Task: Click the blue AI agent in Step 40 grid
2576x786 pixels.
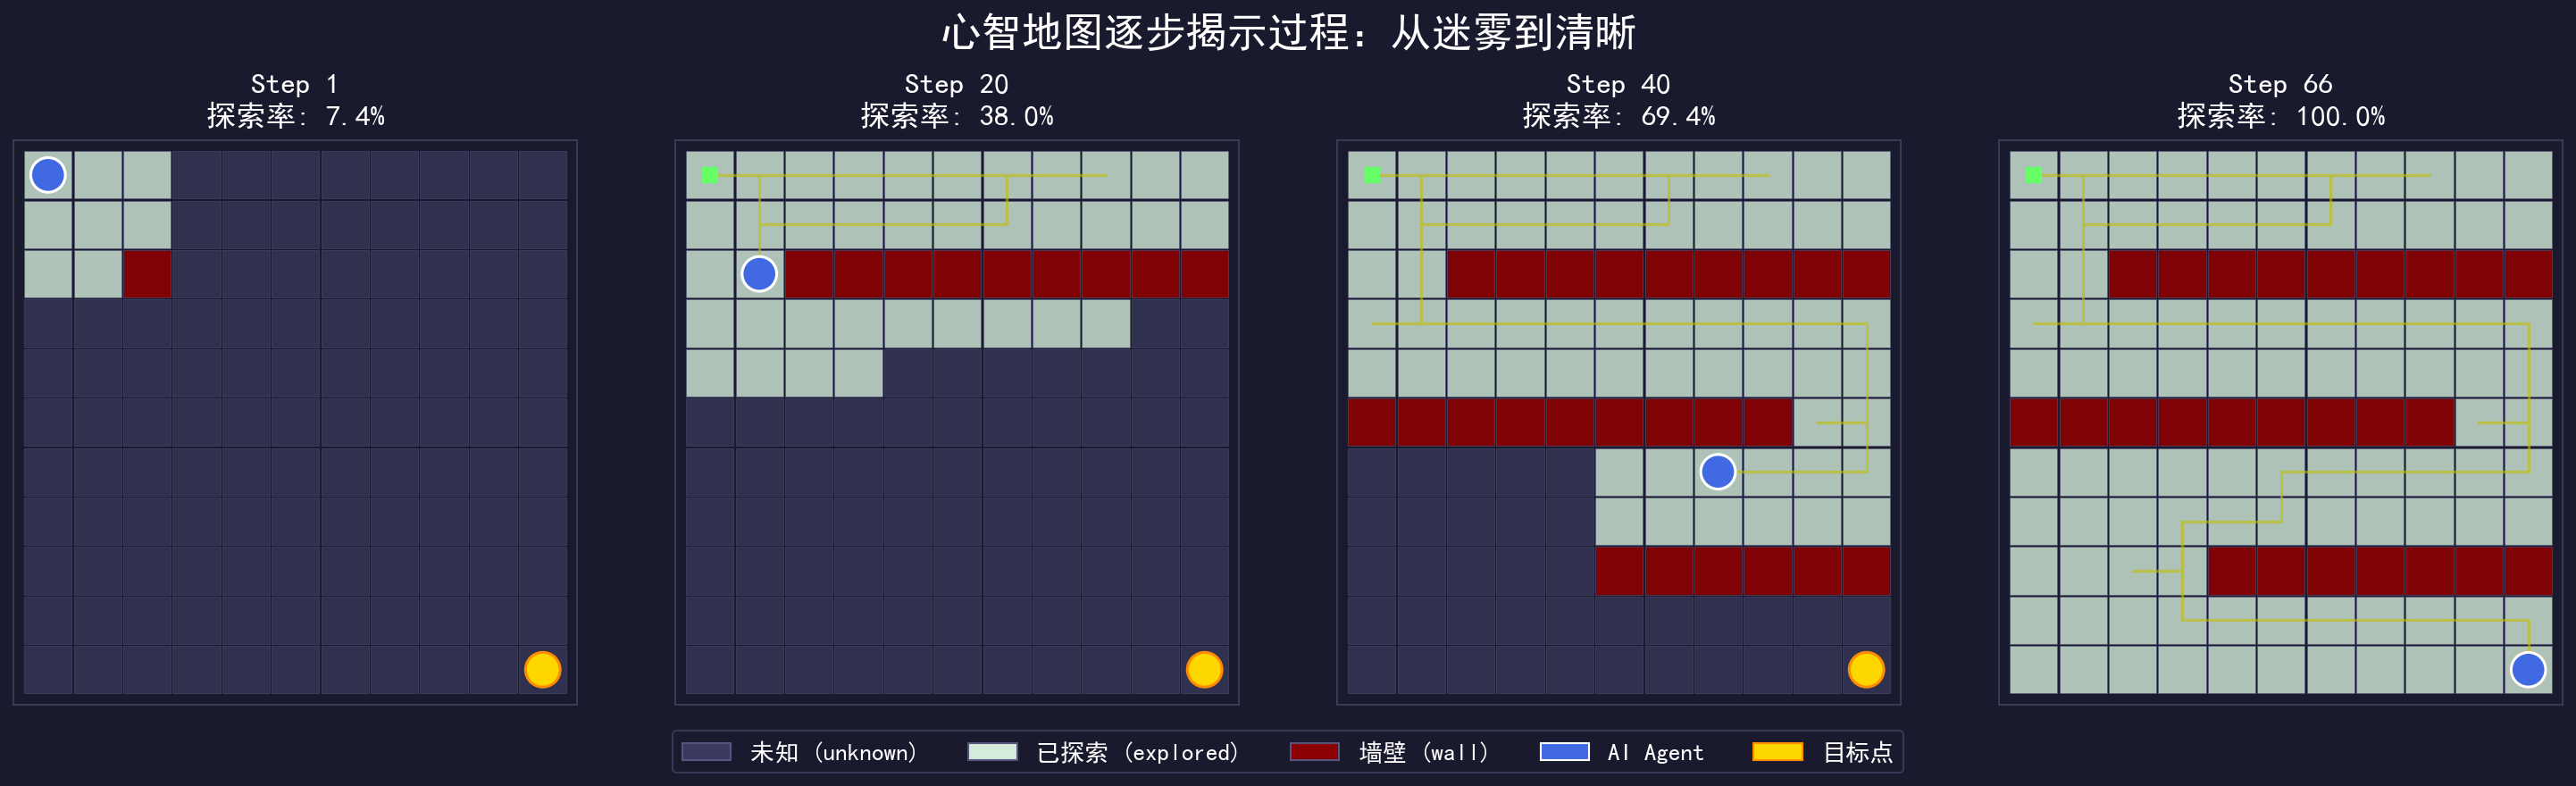Action: coord(1718,471)
